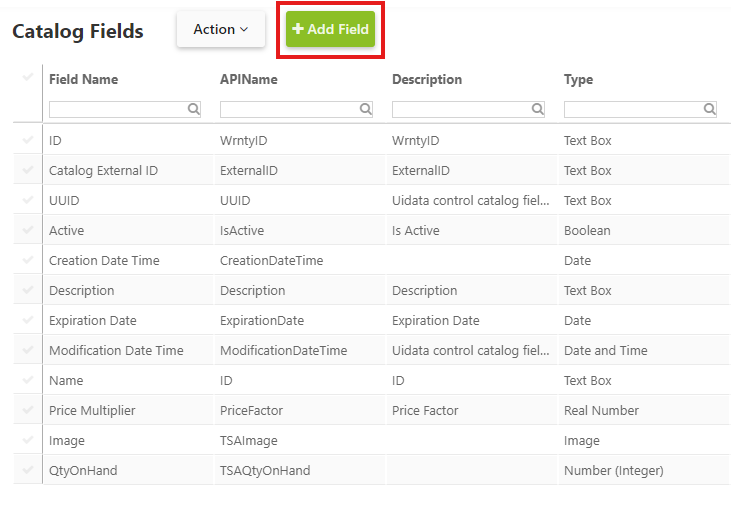The image size is (731, 507).
Task: Toggle the select-all checkmark in header
Action: (28, 78)
